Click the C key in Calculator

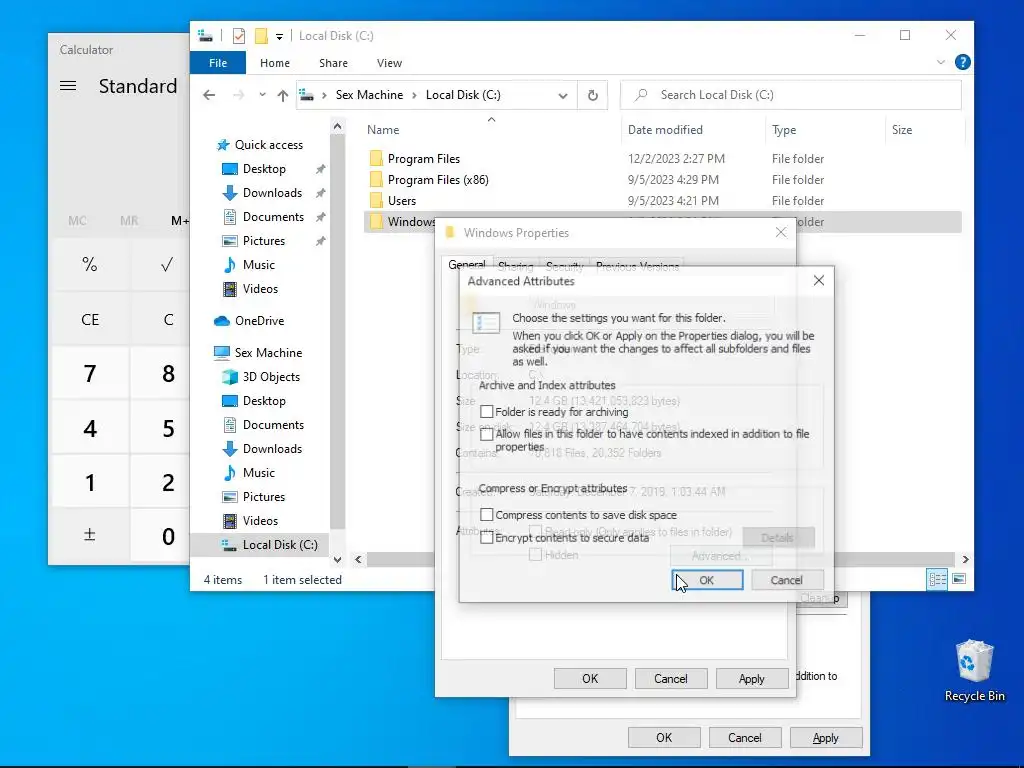(x=168, y=319)
